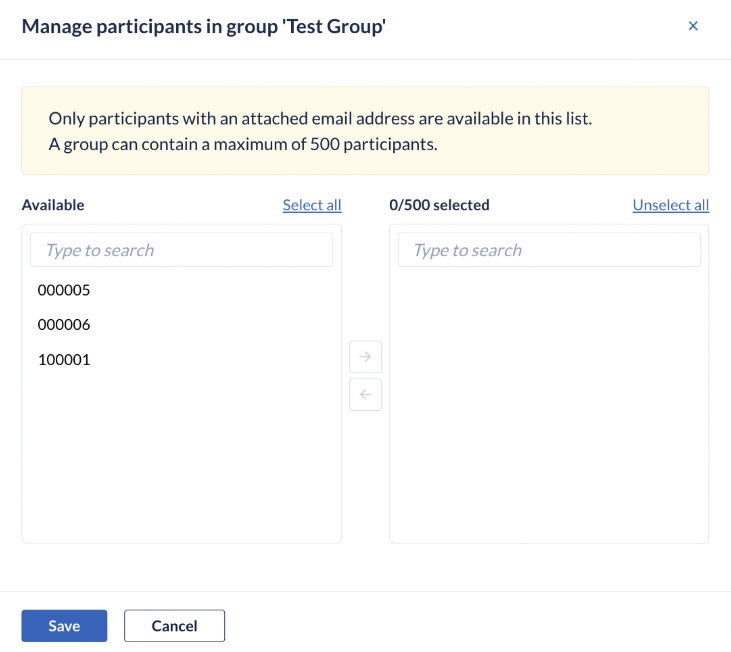The image size is (731, 652).
Task: Focus the selected list search field
Action: click(x=549, y=250)
